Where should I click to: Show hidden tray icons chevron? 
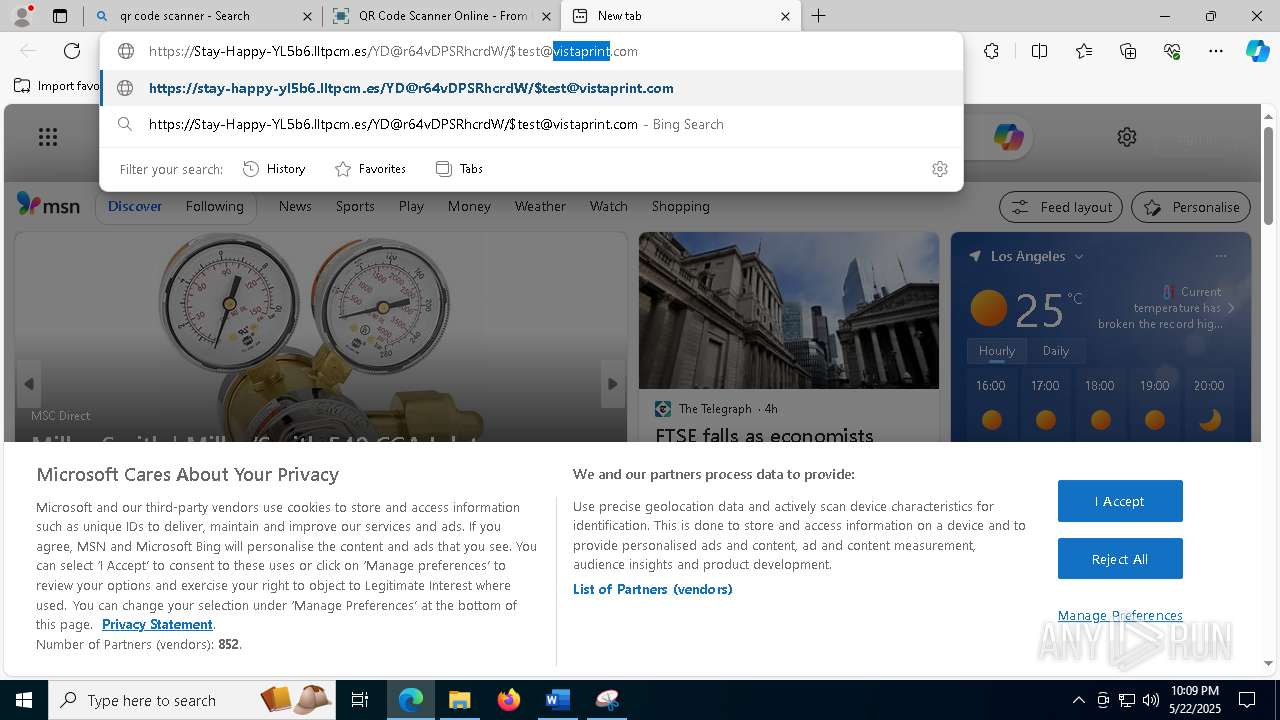[x=1078, y=700]
